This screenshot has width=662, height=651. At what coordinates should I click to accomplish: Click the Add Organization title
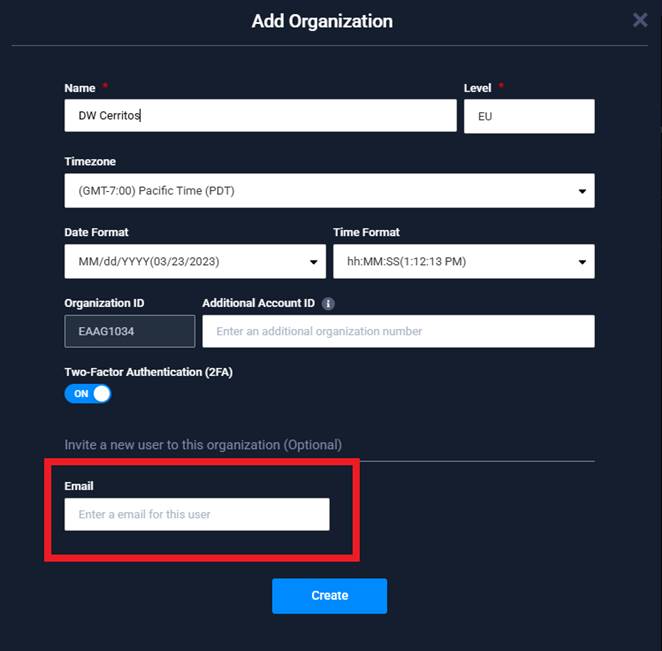[322, 21]
